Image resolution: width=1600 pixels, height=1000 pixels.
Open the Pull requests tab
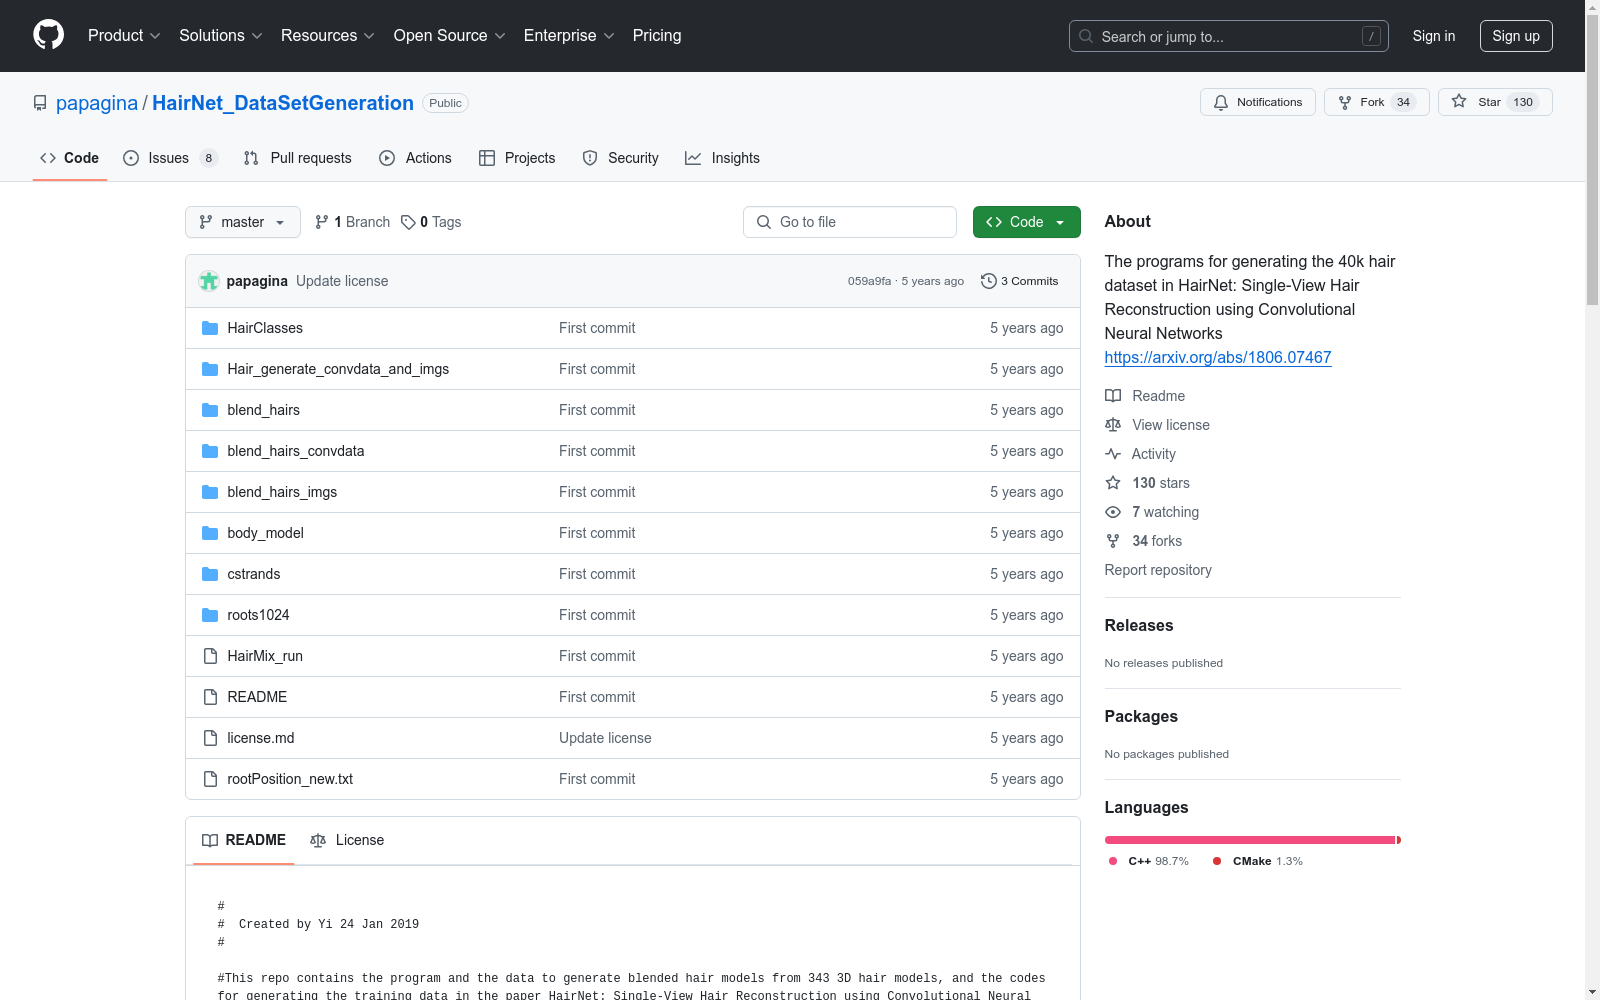click(298, 158)
